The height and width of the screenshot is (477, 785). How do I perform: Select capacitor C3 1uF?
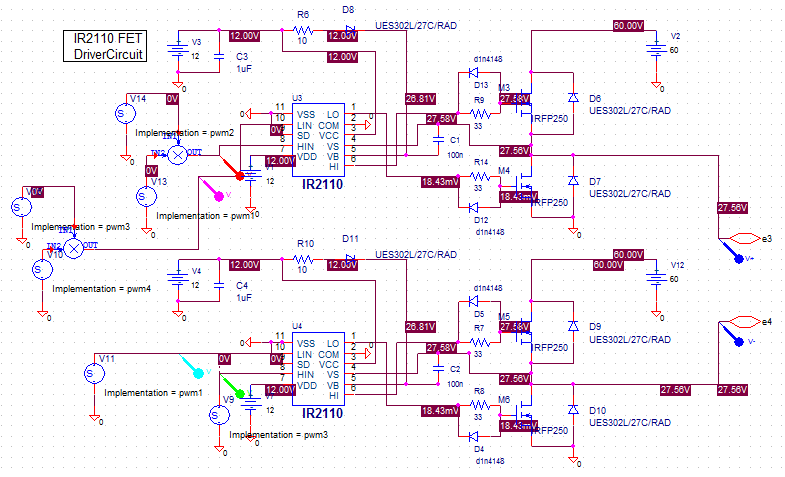coord(219,57)
